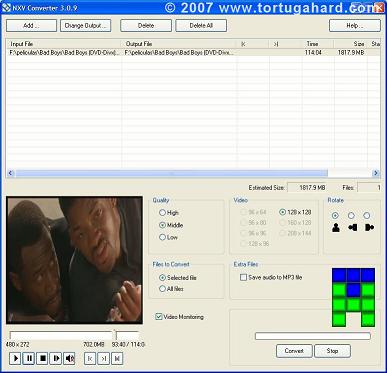Pause the video preview
This screenshot has width=387, height=373.
pos(29,358)
